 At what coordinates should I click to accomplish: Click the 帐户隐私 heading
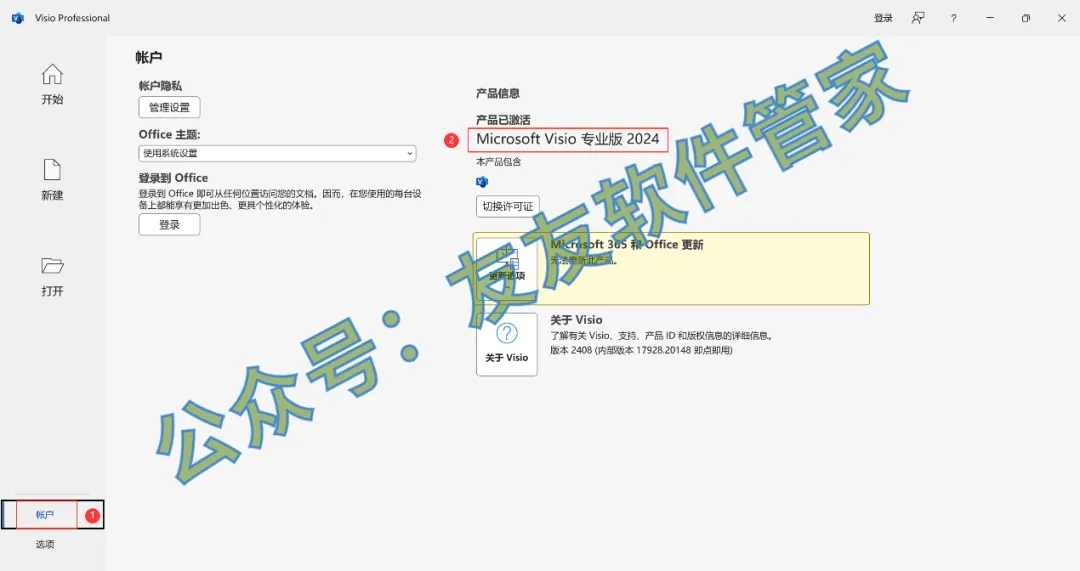[160, 85]
